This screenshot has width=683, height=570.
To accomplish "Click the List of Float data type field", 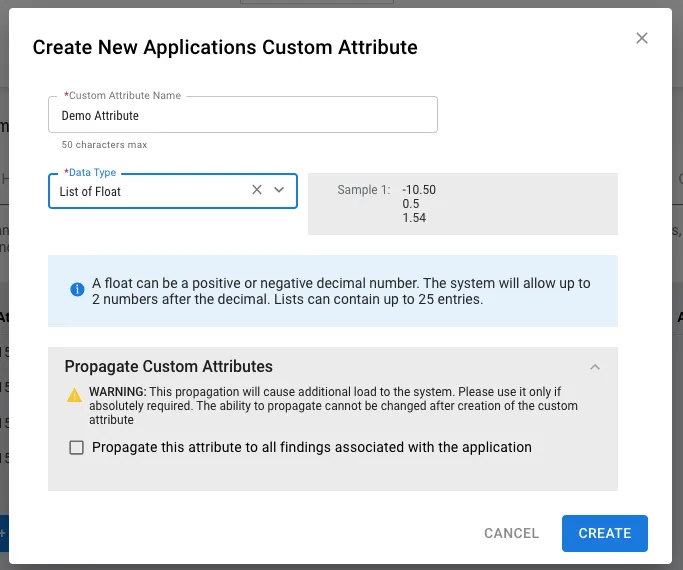I will 172,191.
